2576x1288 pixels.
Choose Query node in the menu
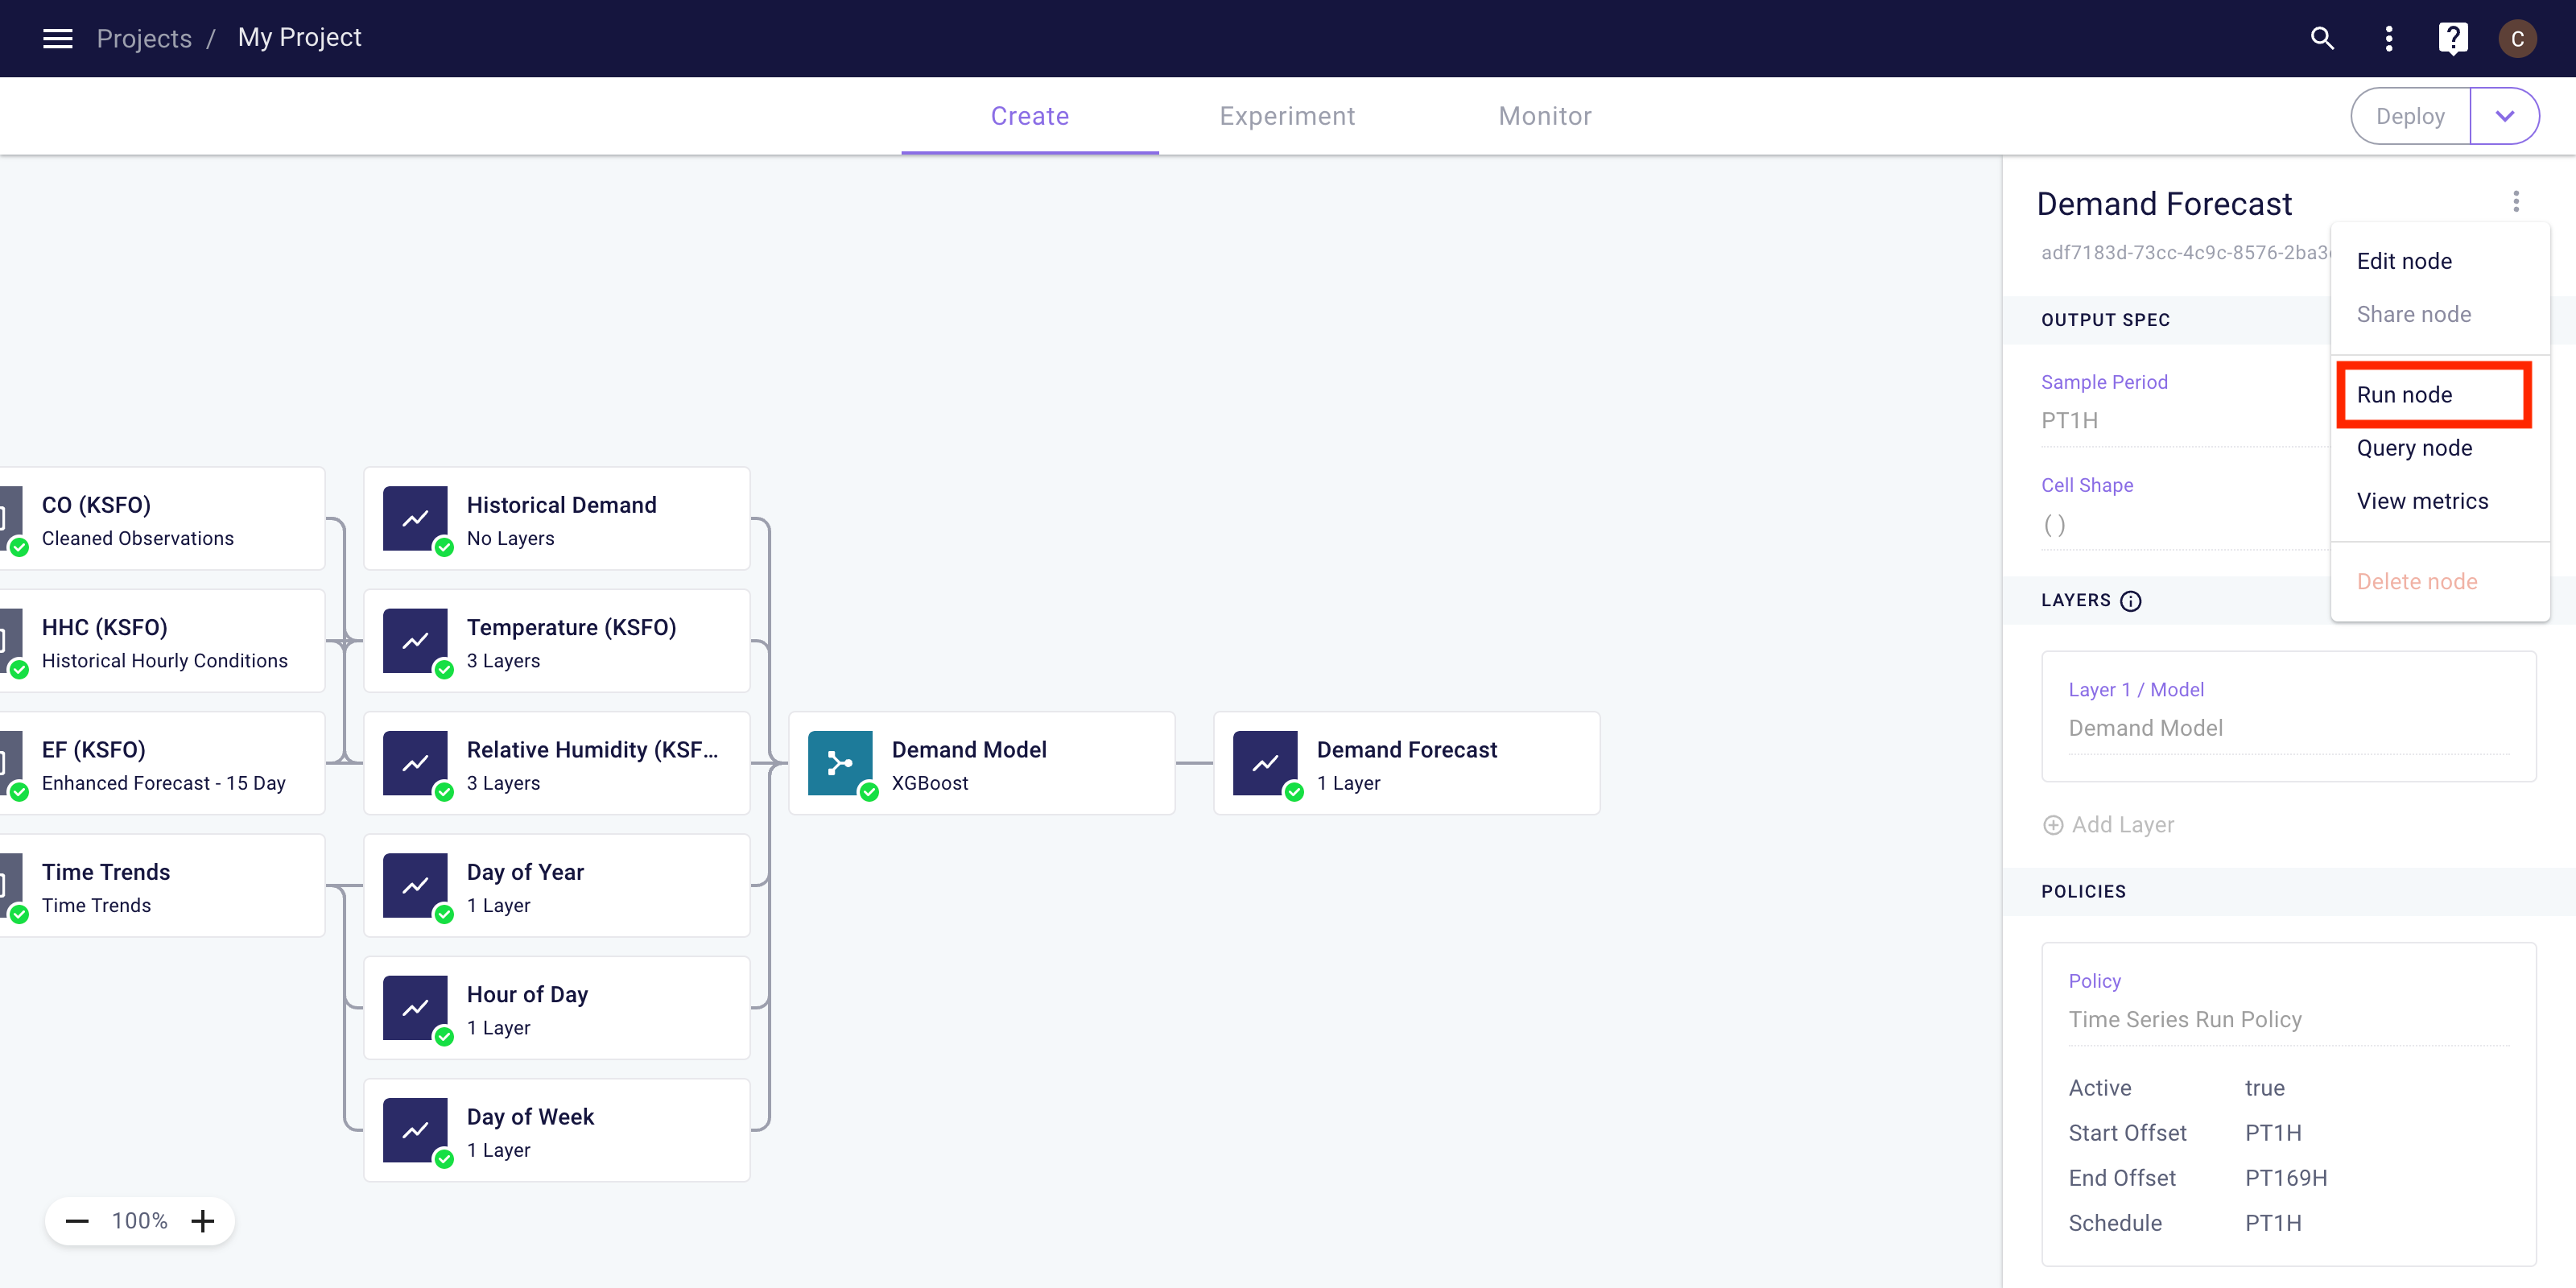coord(2414,448)
